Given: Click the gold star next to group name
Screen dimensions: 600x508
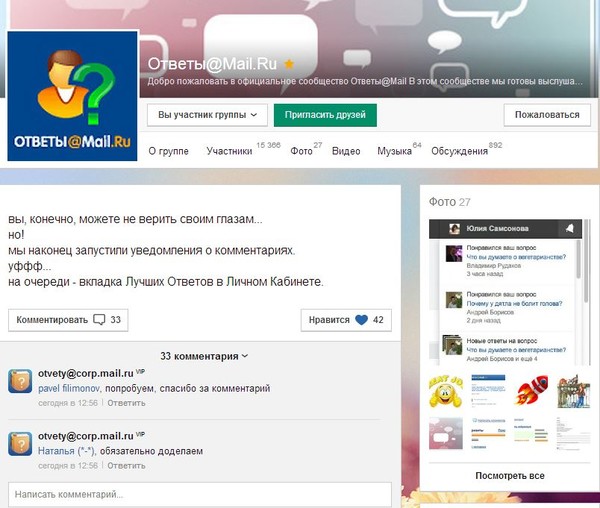Looking at the screenshot, I should (289, 64).
